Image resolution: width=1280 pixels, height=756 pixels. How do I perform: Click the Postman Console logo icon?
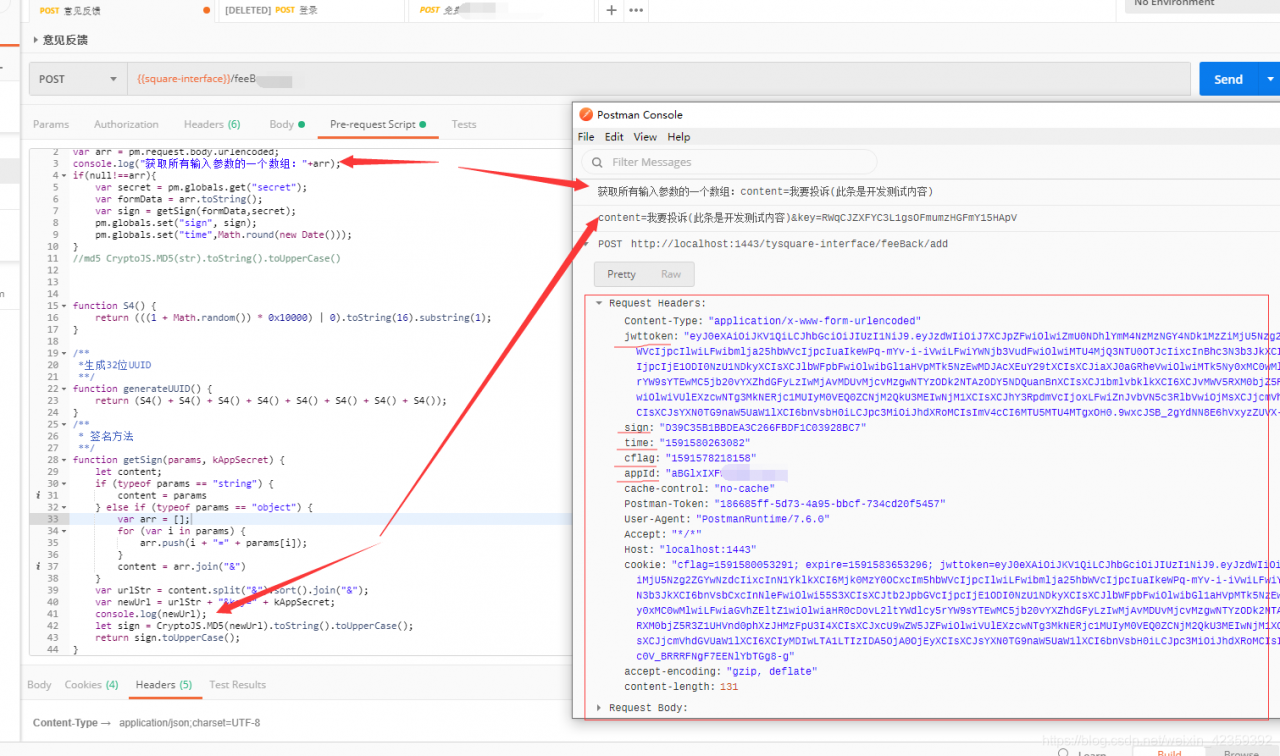[588, 115]
